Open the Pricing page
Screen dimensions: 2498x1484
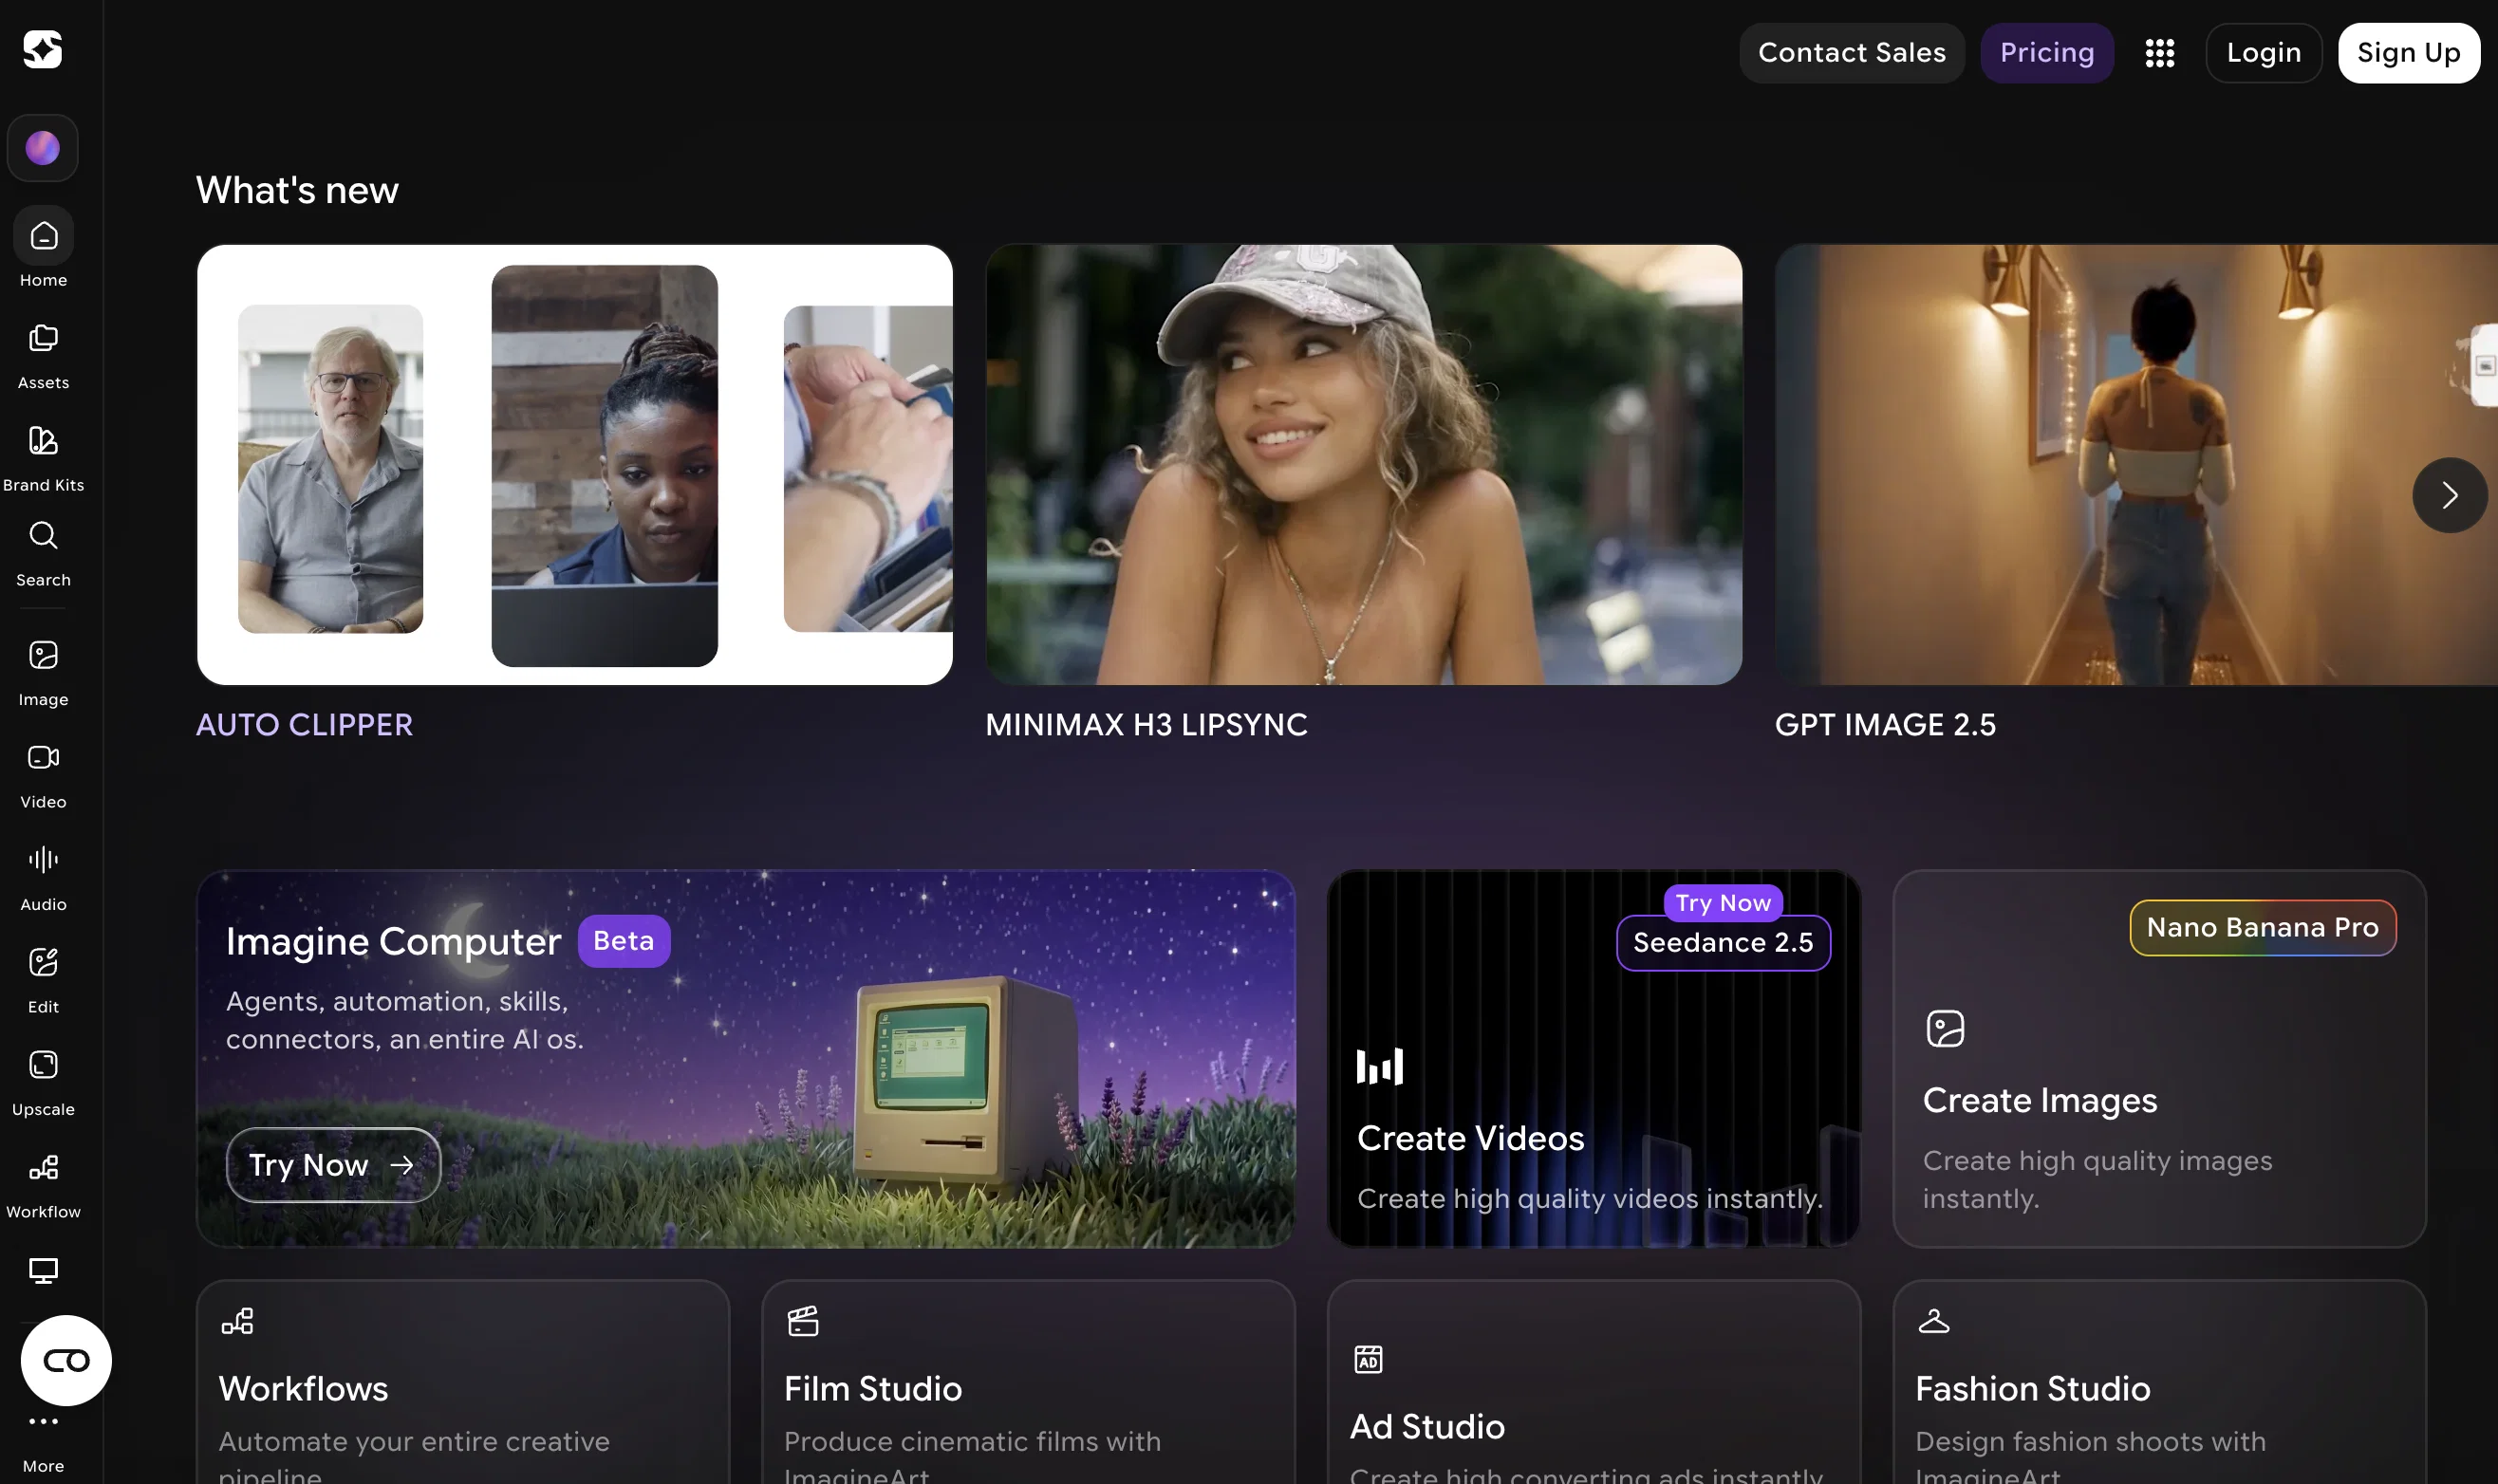point(2046,53)
